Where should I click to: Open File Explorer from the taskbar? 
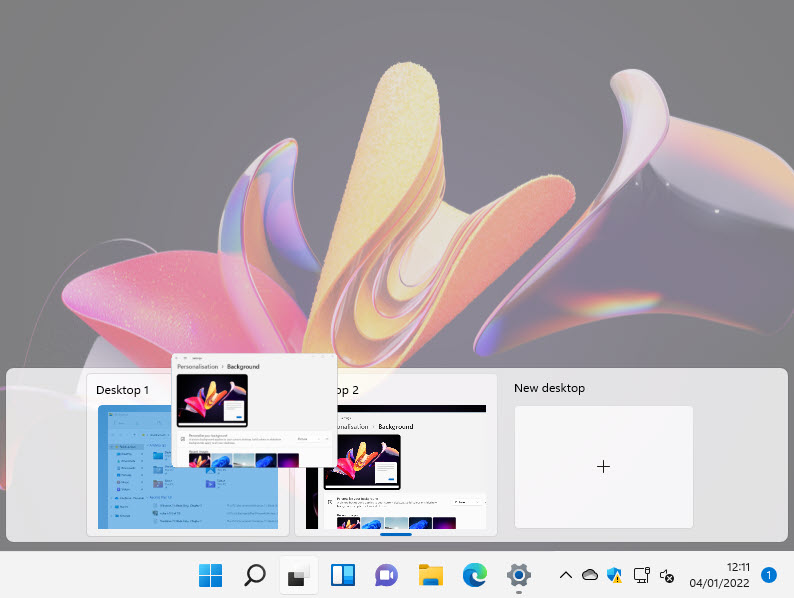tap(430, 575)
